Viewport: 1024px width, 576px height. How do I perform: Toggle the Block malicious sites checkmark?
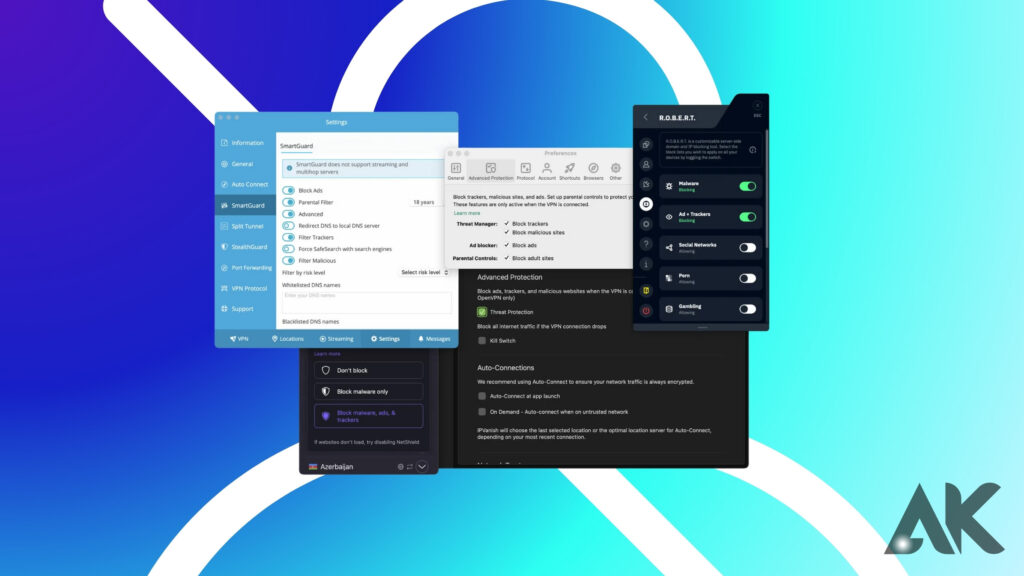pos(506,232)
